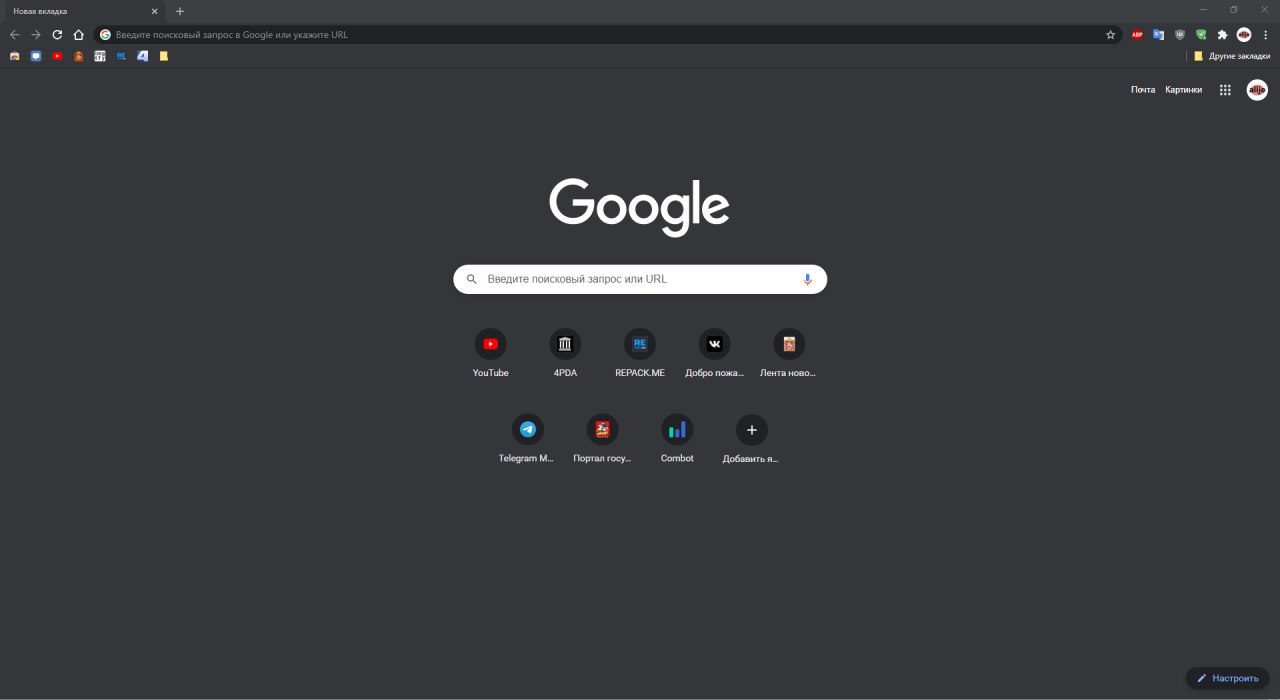Image resolution: width=1280 pixels, height=700 pixels.
Task: Open the black-and-white numbers grid bookmark
Action: click(x=100, y=56)
